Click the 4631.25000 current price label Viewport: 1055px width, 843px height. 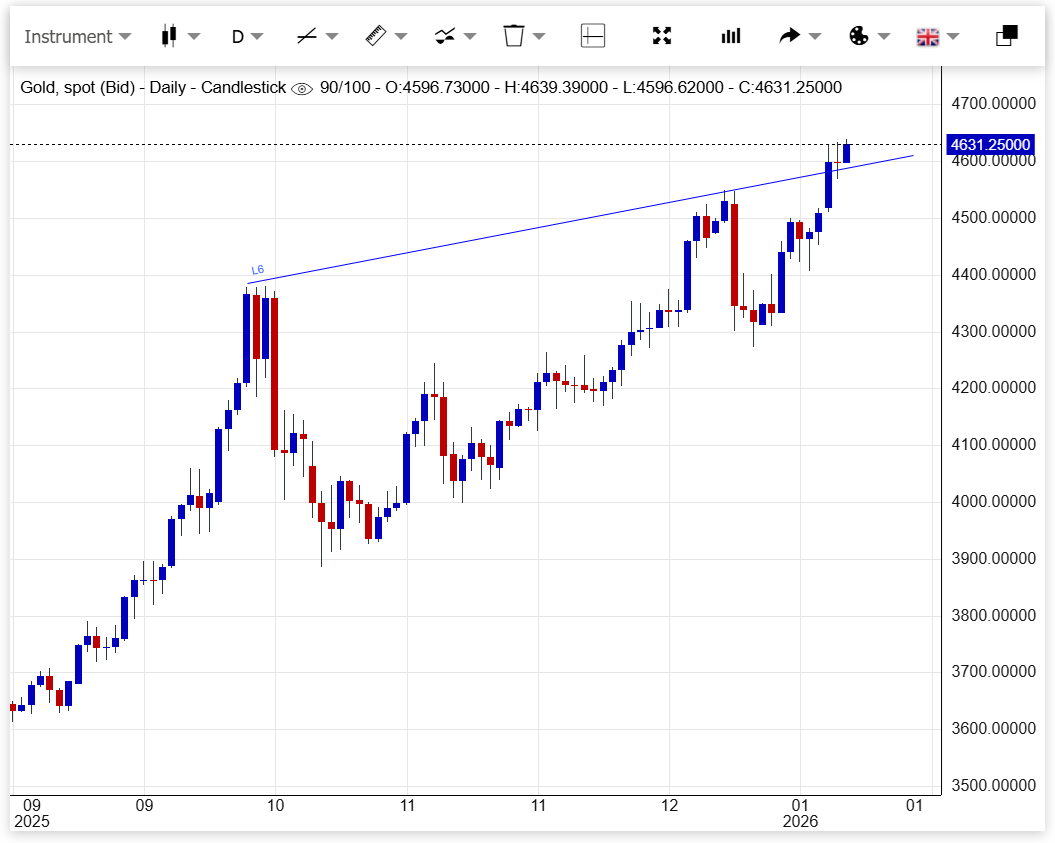[x=990, y=145]
